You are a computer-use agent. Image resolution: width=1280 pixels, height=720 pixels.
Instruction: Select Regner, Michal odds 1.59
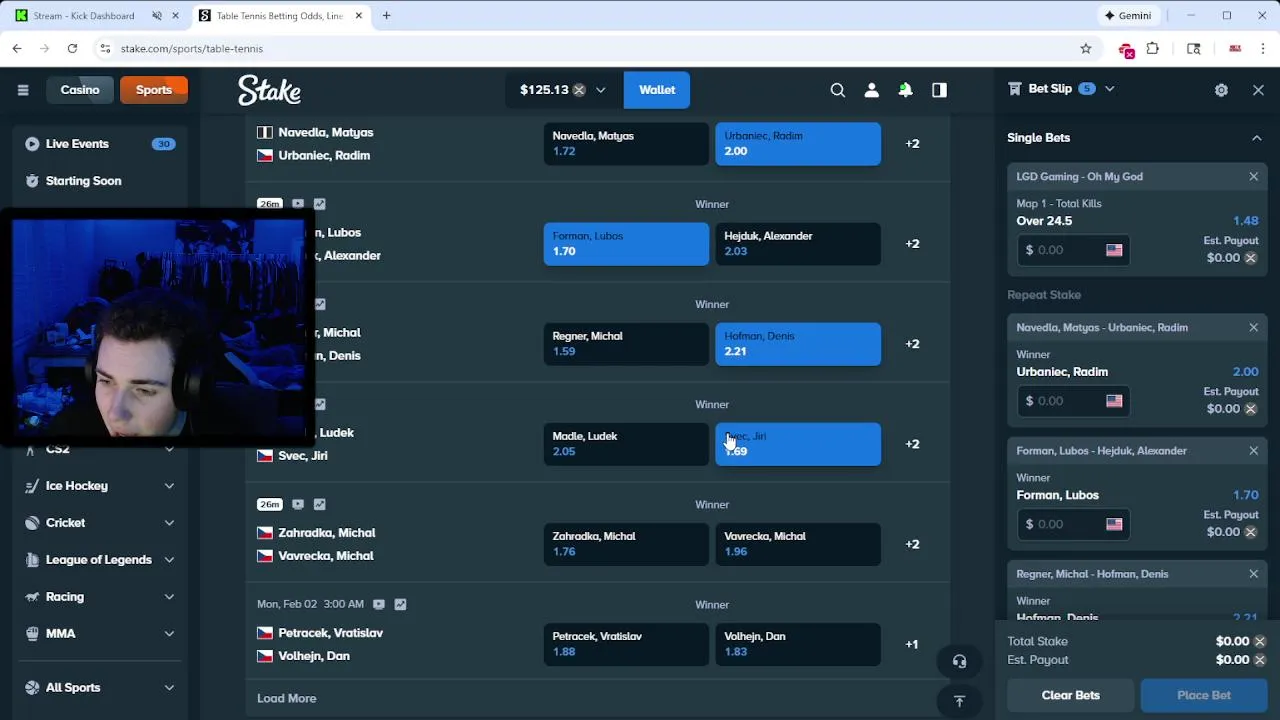point(626,344)
